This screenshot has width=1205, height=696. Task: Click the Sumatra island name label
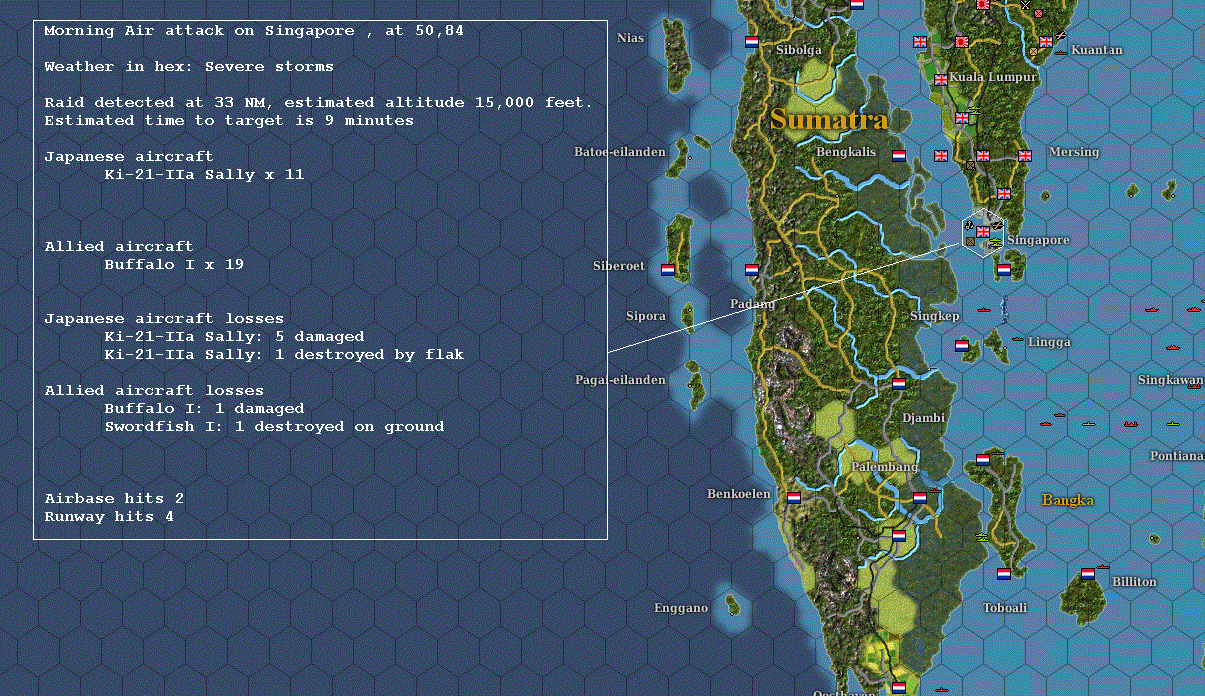click(x=829, y=120)
